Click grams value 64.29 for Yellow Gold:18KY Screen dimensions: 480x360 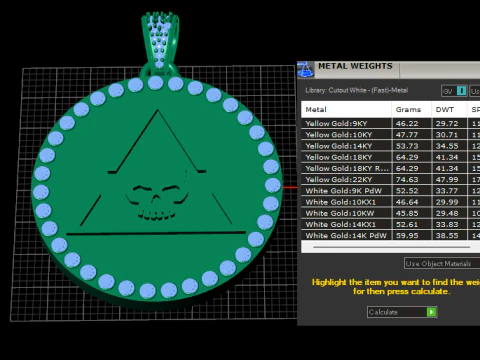click(407, 157)
